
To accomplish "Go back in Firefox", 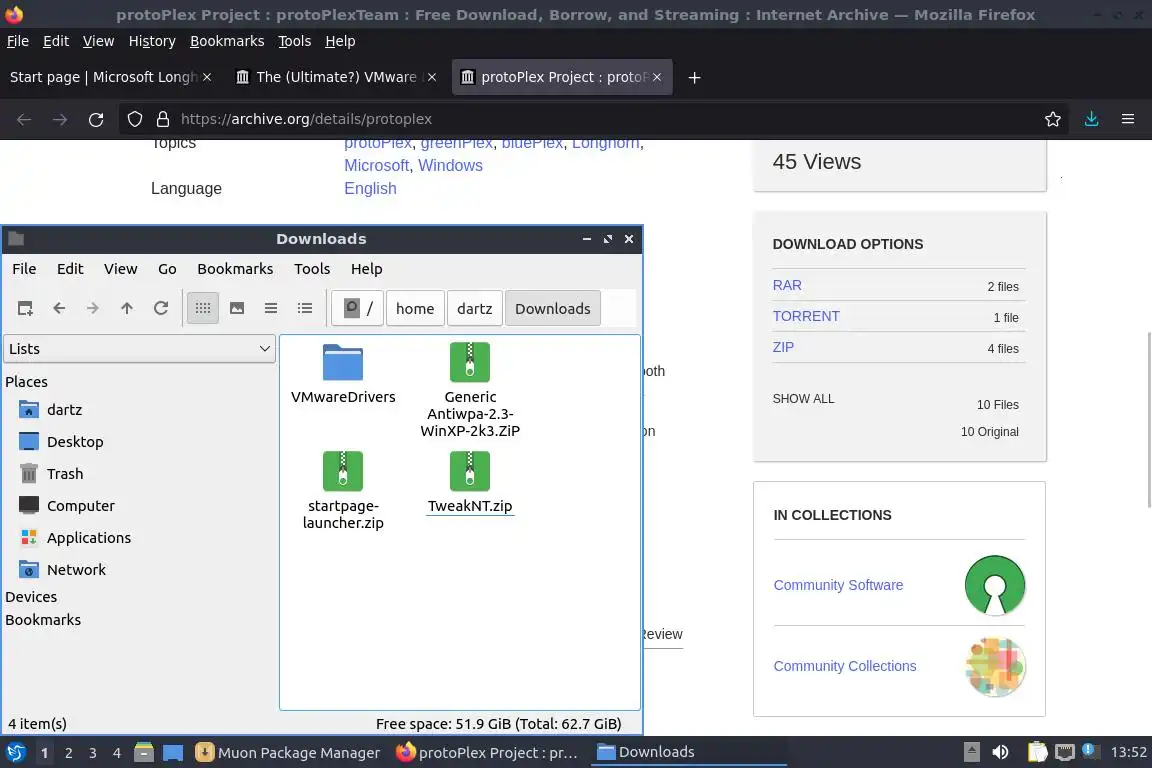I will tap(24, 119).
